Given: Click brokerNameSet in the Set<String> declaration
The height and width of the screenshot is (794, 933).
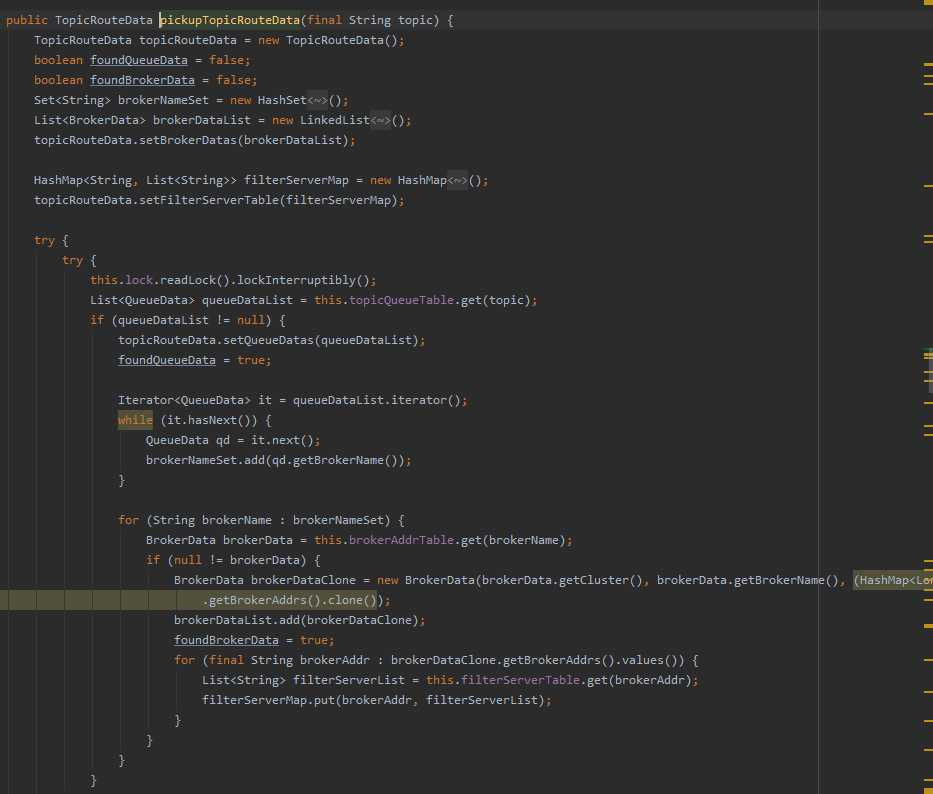Looking at the screenshot, I should coord(163,100).
